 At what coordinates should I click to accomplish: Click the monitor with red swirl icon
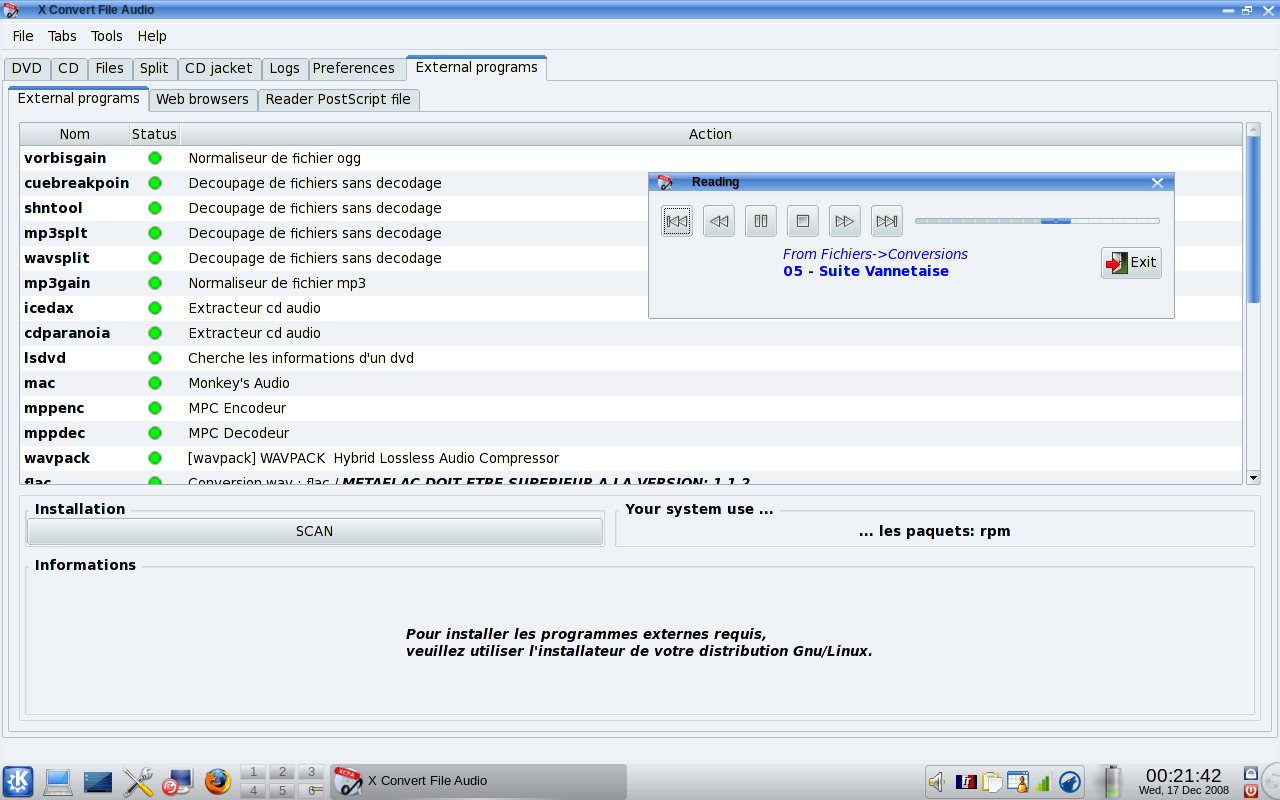click(x=177, y=782)
